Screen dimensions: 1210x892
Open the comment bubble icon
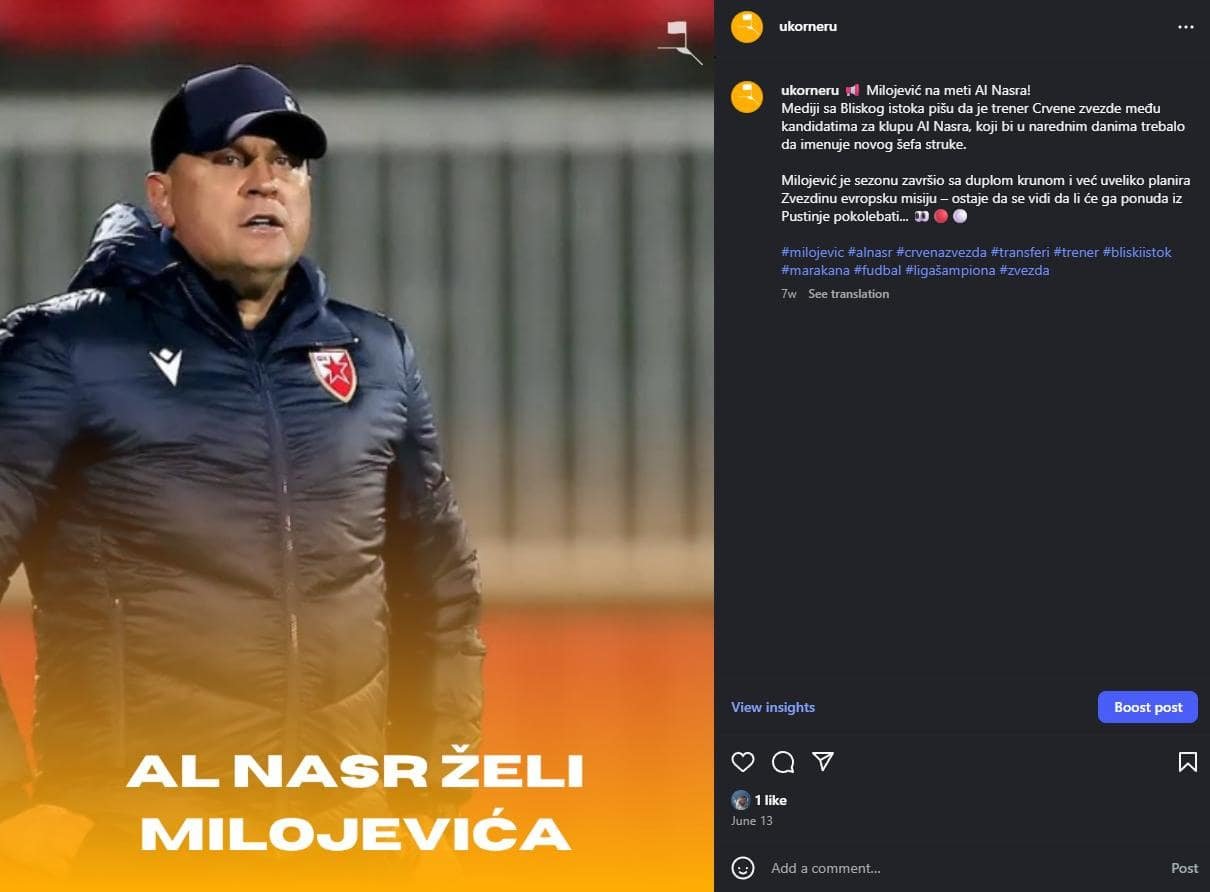pos(783,762)
